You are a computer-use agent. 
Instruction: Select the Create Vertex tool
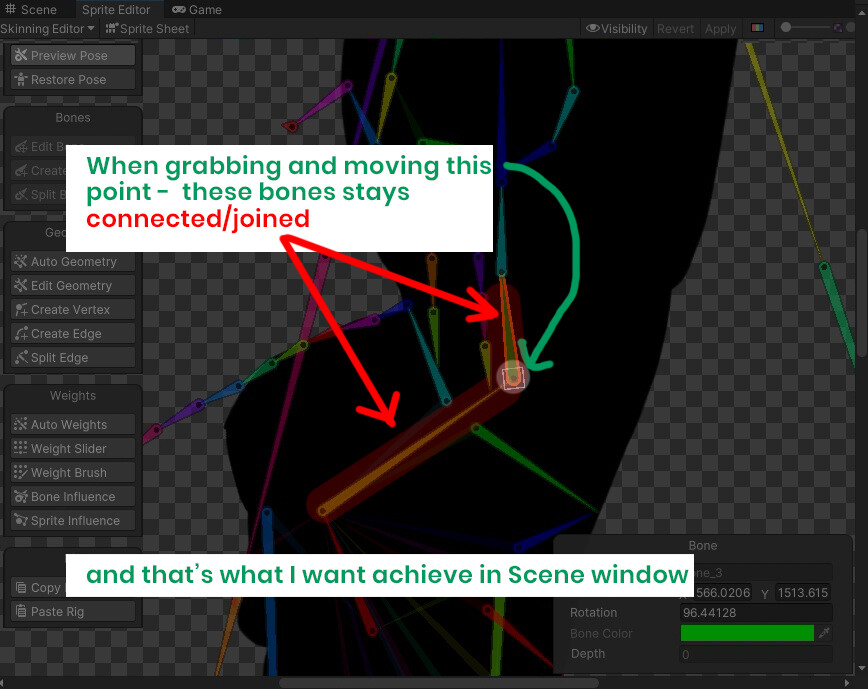tap(71, 309)
